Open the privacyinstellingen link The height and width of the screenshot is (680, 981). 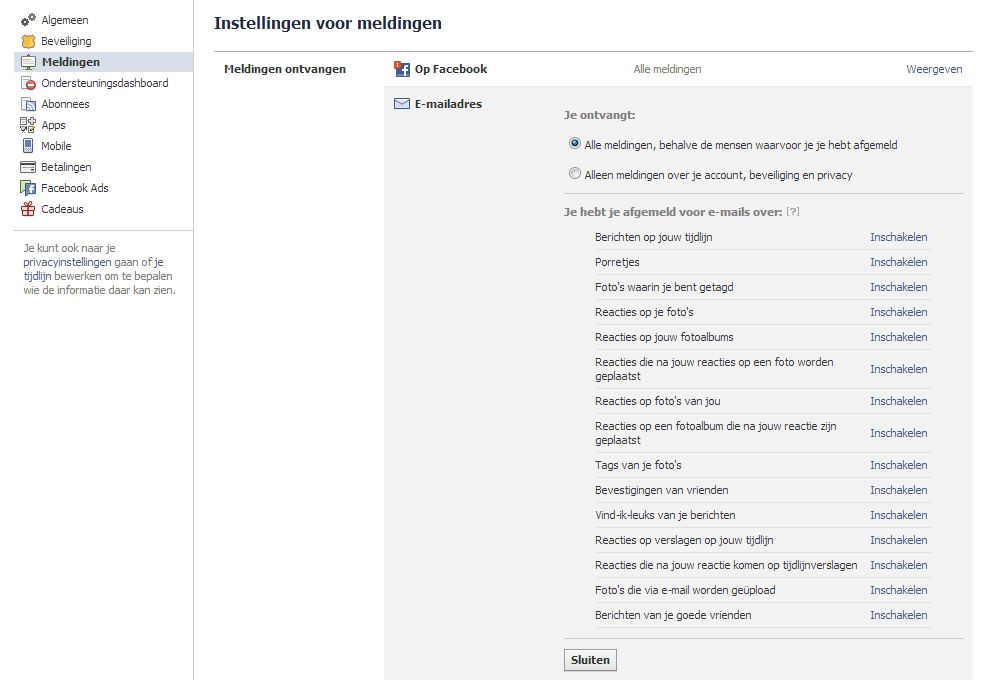(x=67, y=262)
